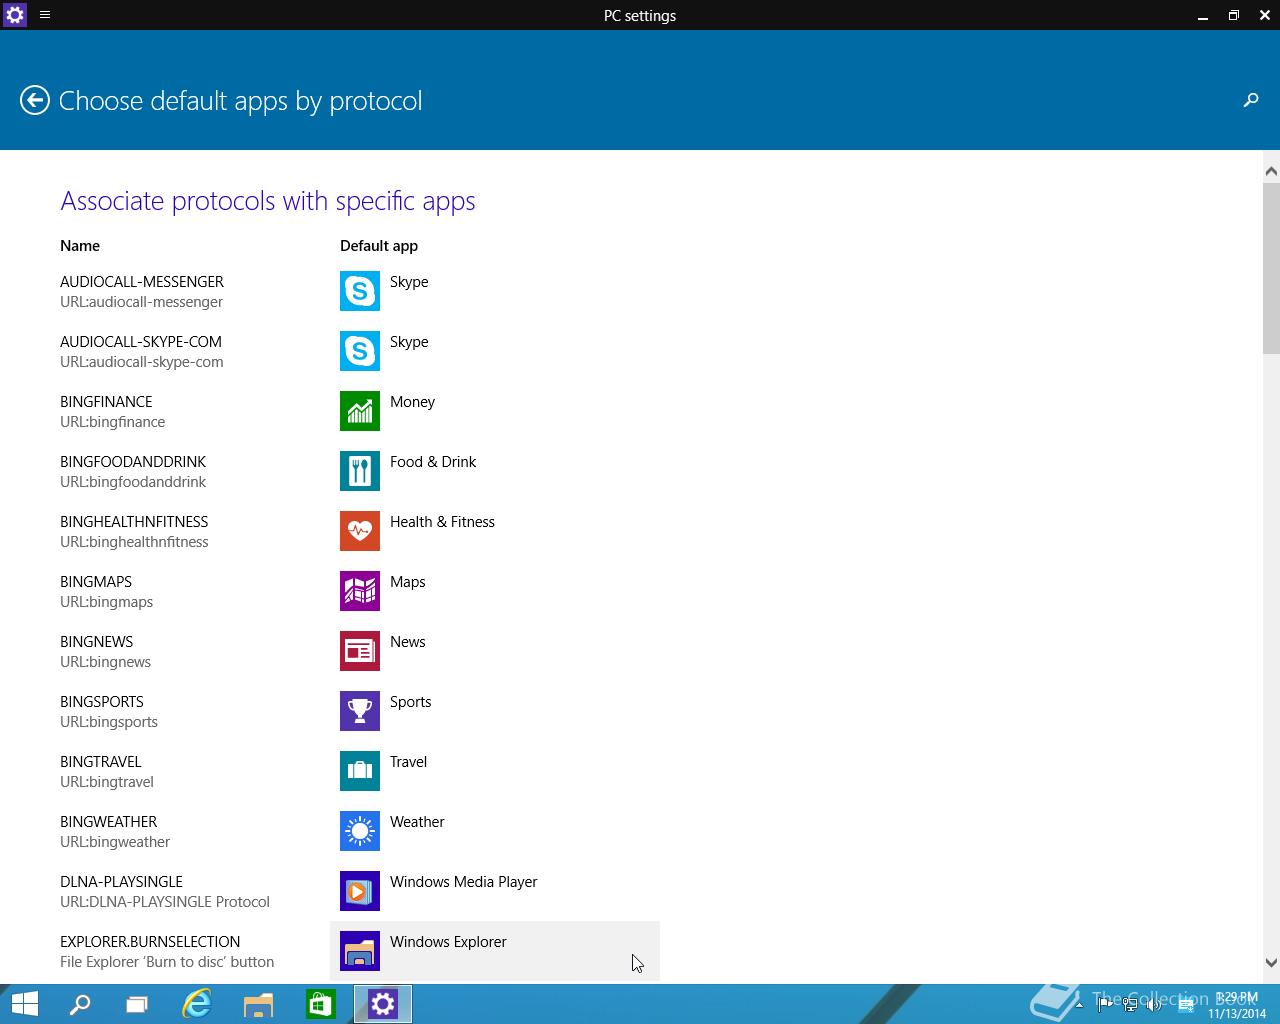
Task: Click the Health & Fitness app icon
Action: pyautogui.click(x=360, y=531)
